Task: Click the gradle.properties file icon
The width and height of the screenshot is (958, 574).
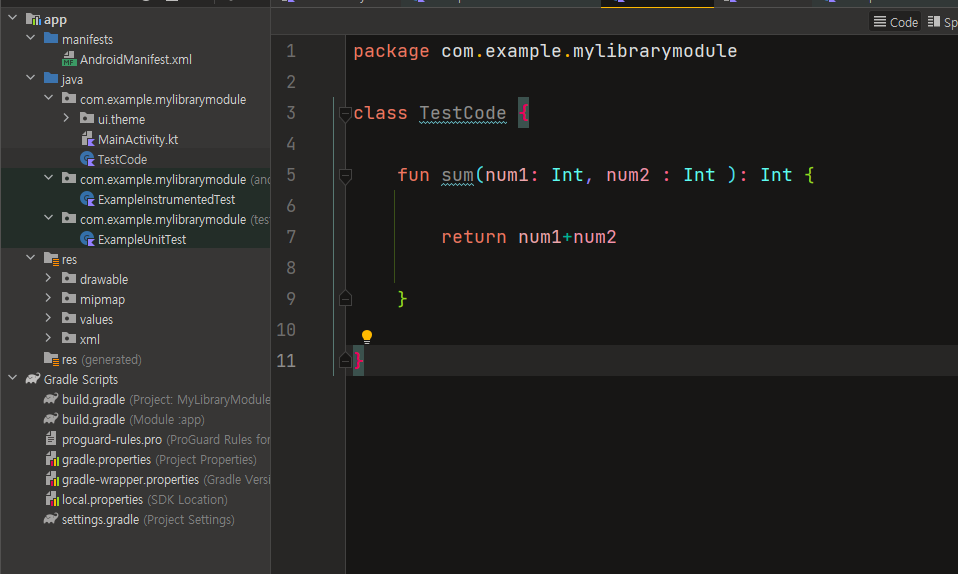Action: (x=52, y=459)
